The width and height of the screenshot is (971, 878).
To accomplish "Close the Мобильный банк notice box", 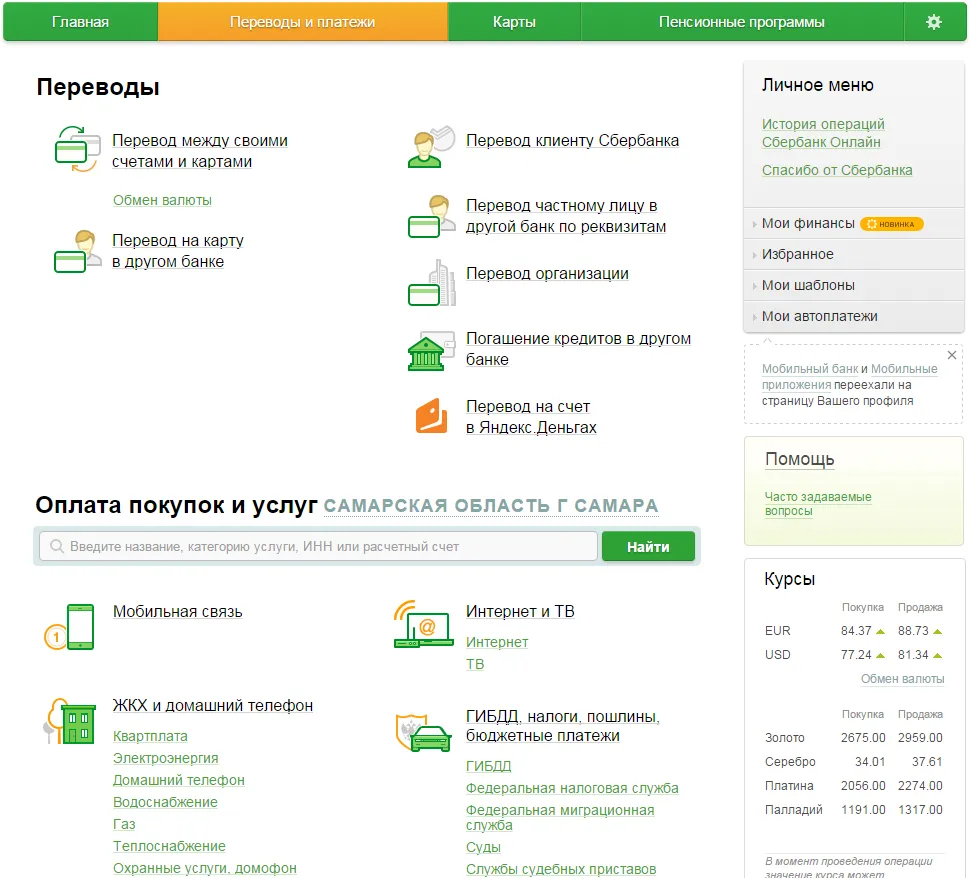I will point(951,355).
